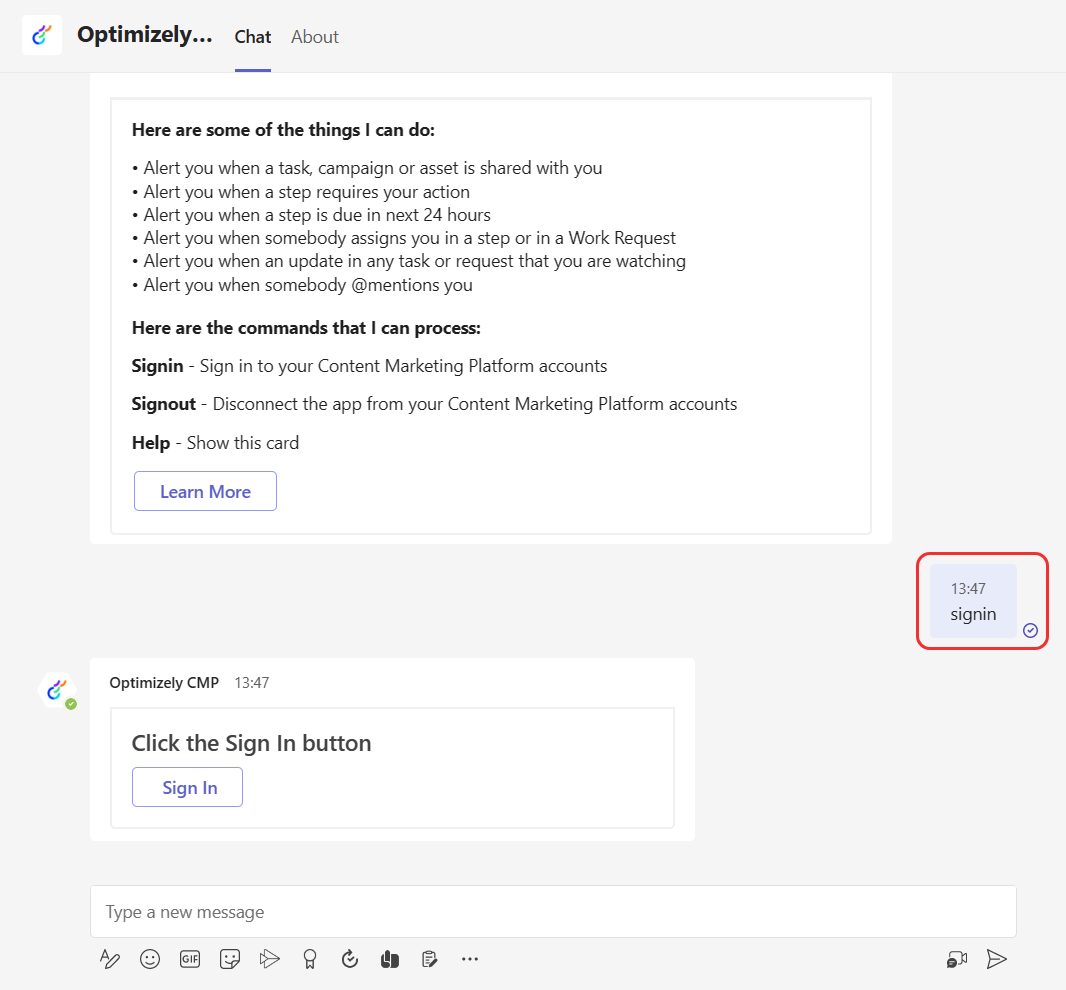Send the message with arrow icon
The width and height of the screenshot is (1066, 990).
tap(997, 959)
